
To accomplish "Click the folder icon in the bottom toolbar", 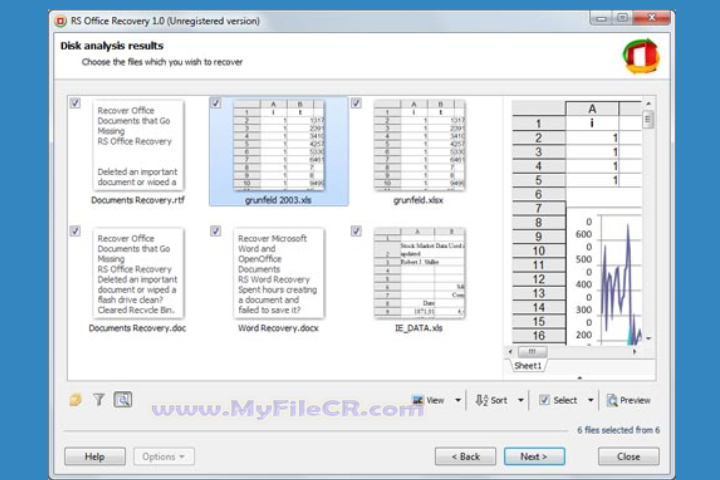I will click(76, 400).
